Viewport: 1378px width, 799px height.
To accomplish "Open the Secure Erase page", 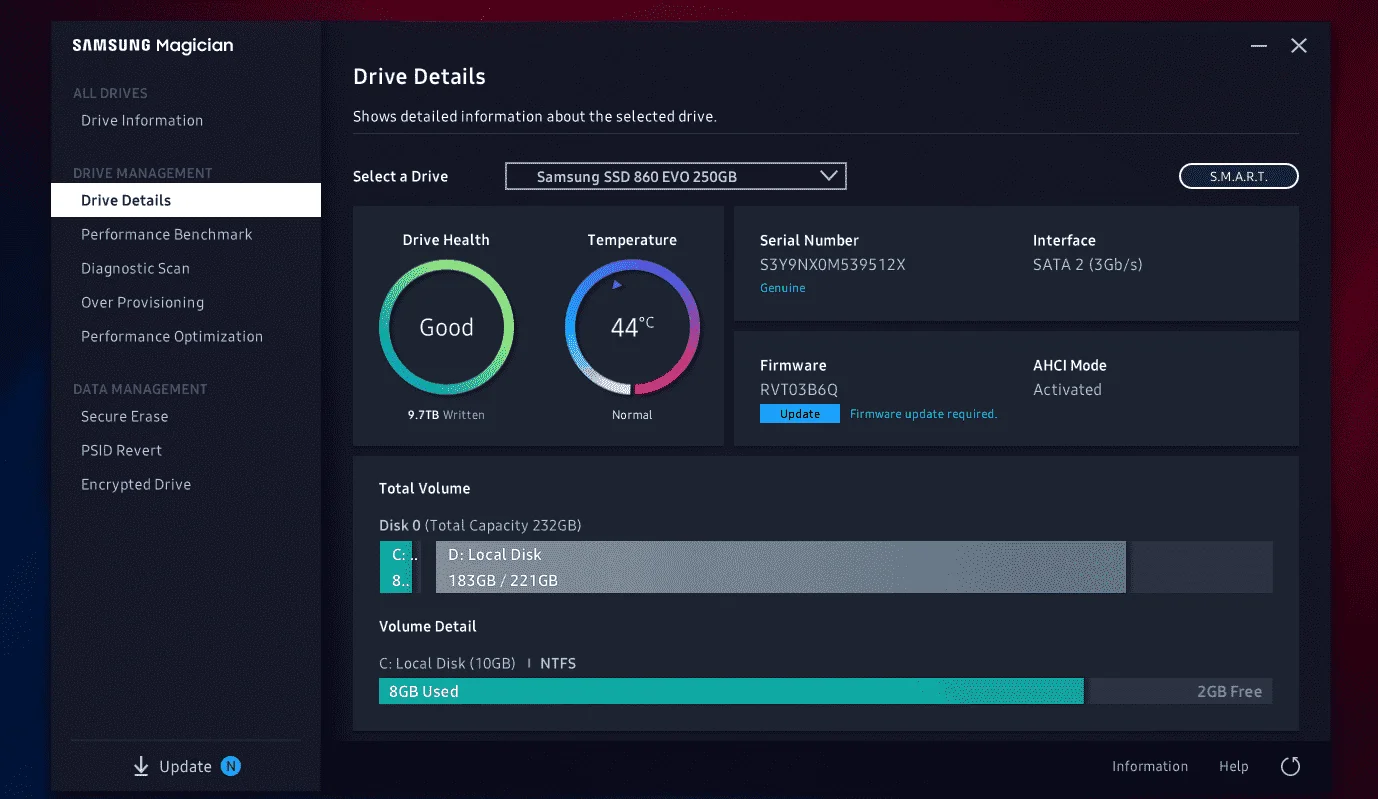I will [x=125, y=417].
